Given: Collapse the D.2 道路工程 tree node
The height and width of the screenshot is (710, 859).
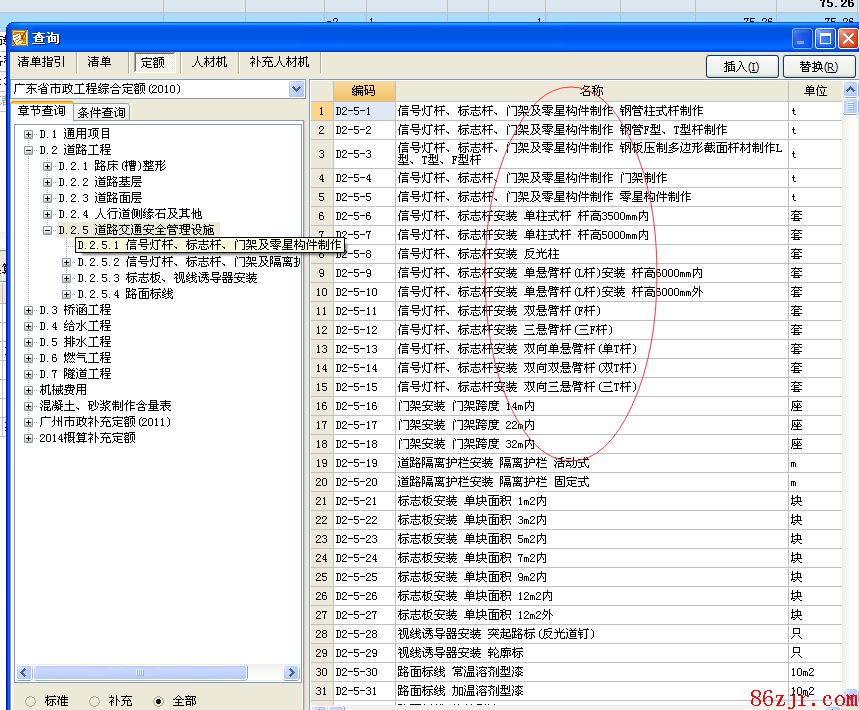Looking at the screenshot, I should coord(28,150).
